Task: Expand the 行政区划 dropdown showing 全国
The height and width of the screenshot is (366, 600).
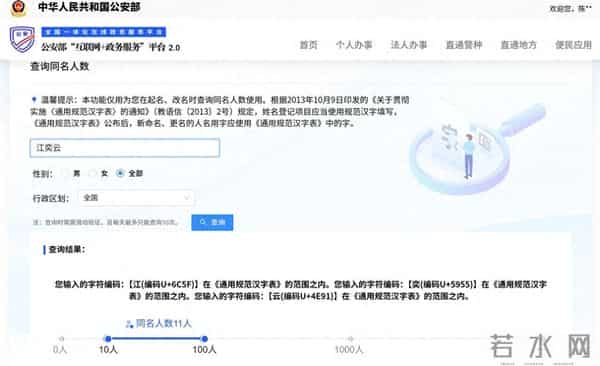Action: click(136, 198)
